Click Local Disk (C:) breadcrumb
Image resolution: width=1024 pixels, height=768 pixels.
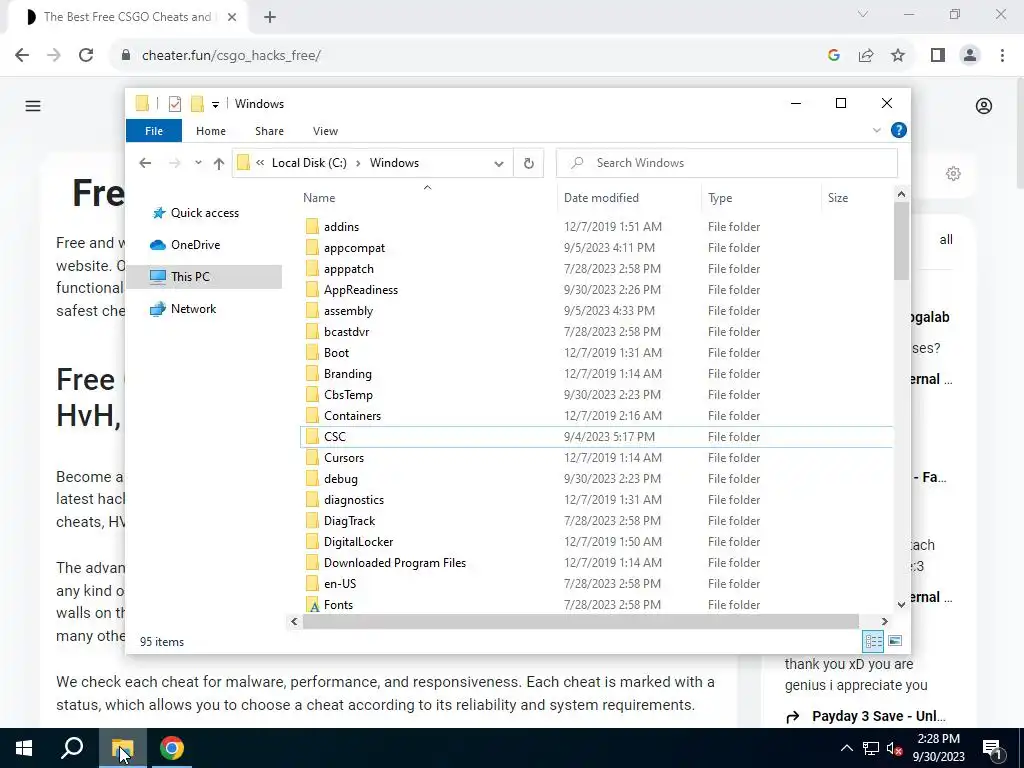[309, 163]
